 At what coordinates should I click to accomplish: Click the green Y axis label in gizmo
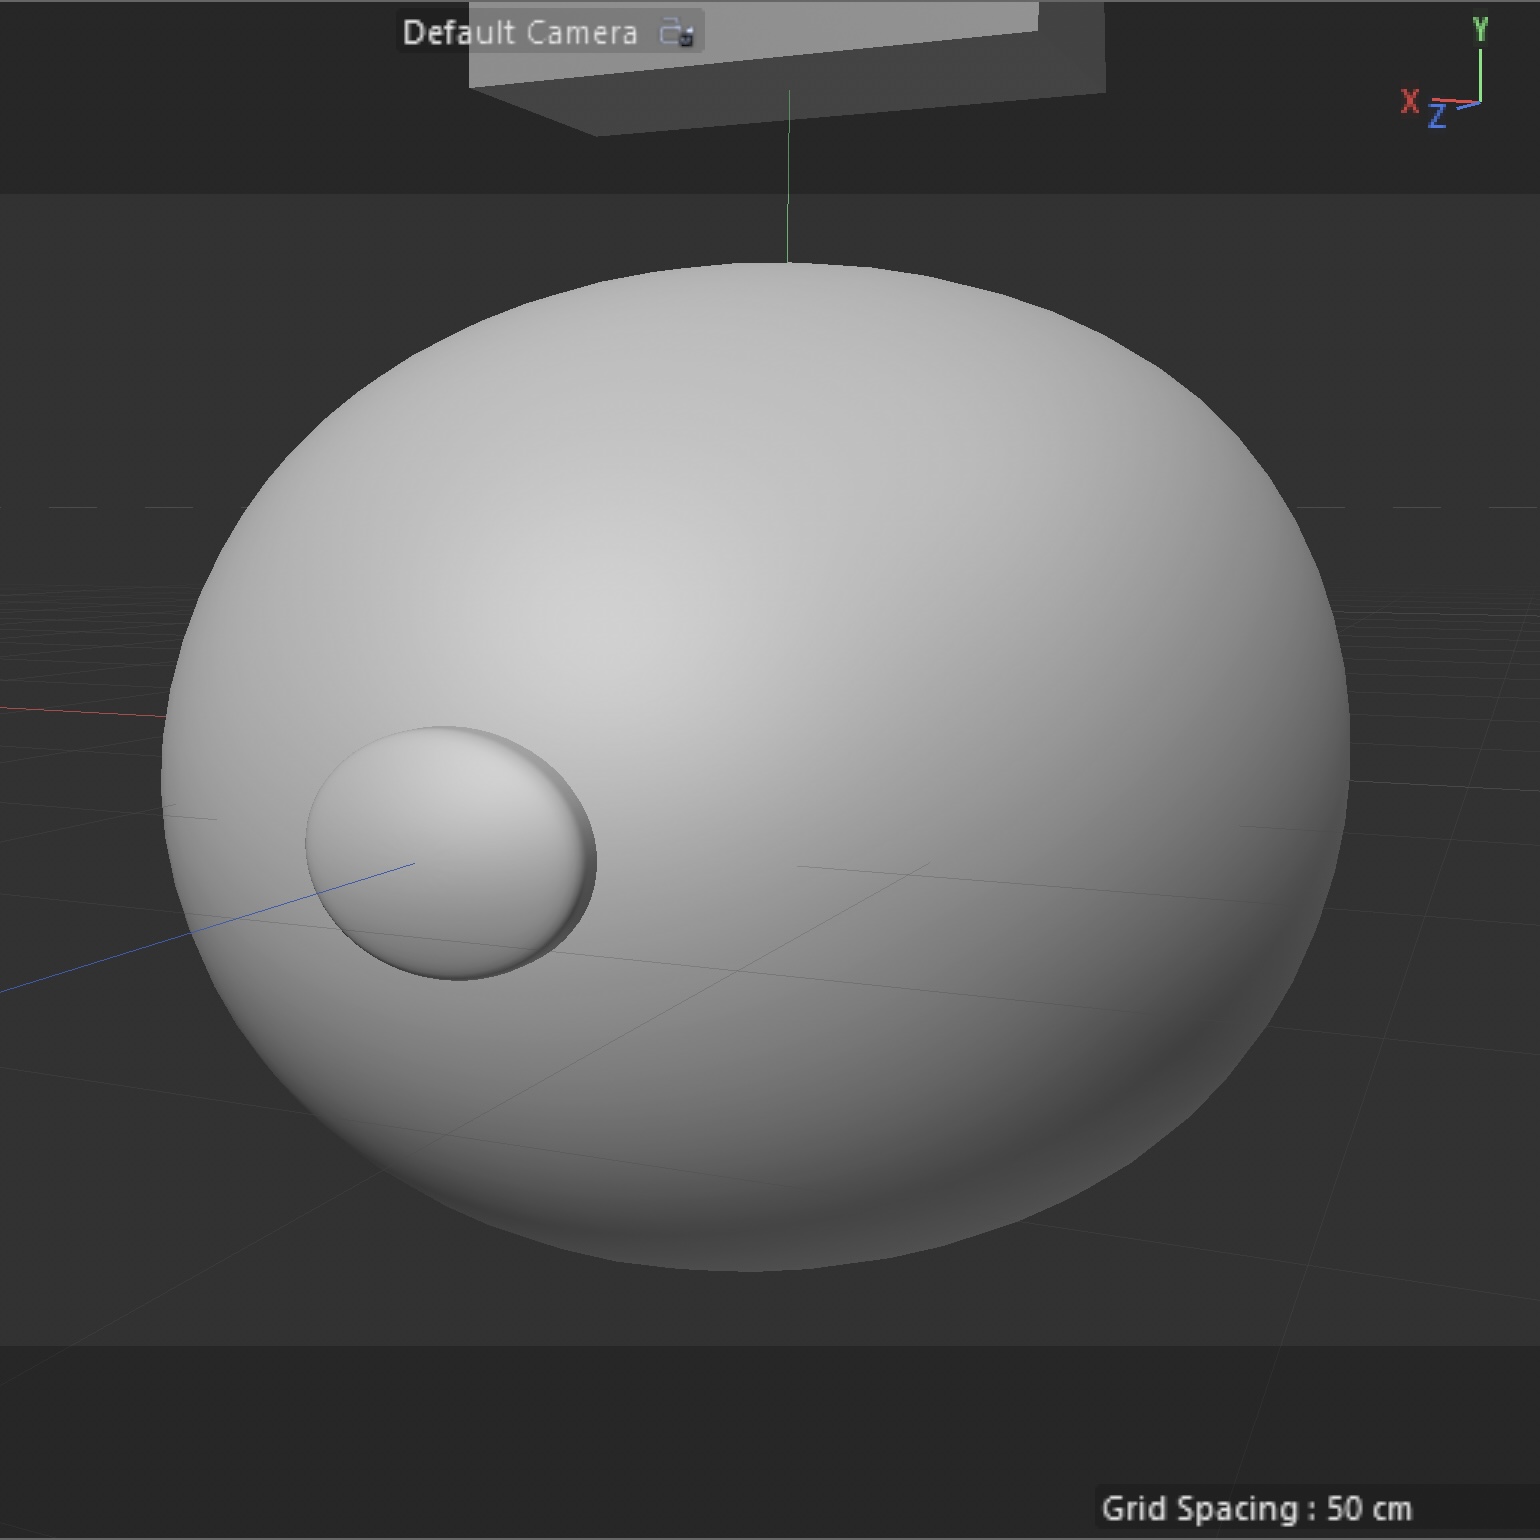(x=1480, y=30)
